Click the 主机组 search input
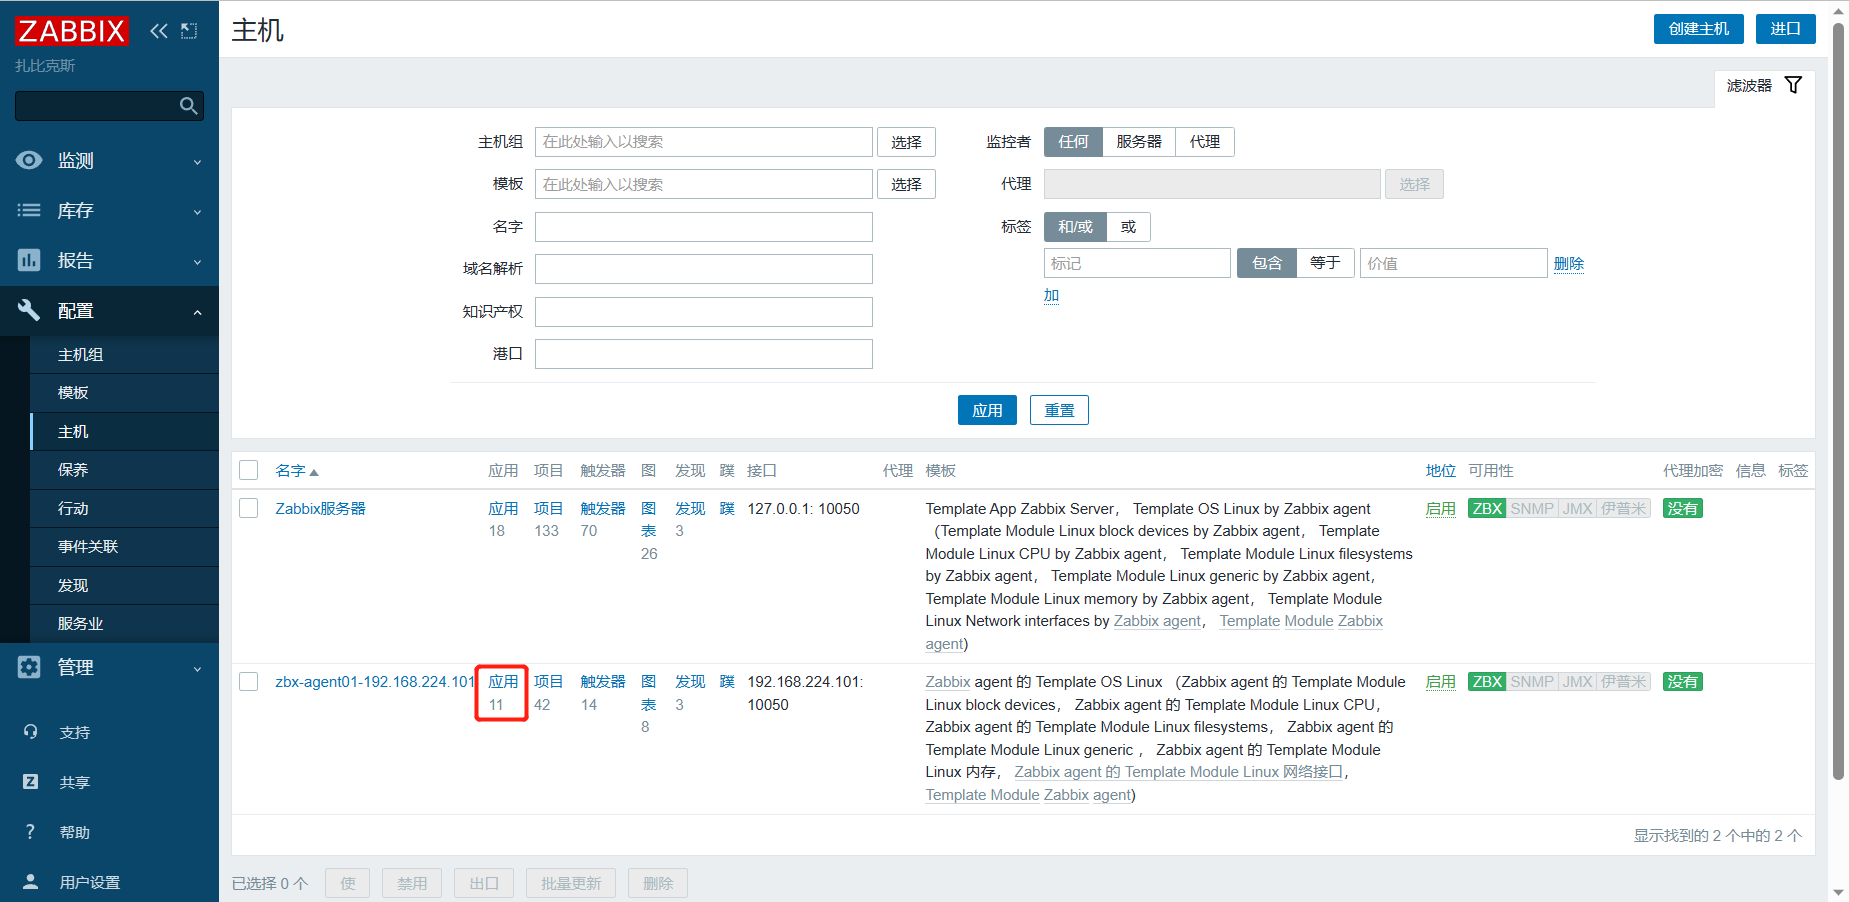The width and height of the screenshot is (1849, 902). pos(704,142)
